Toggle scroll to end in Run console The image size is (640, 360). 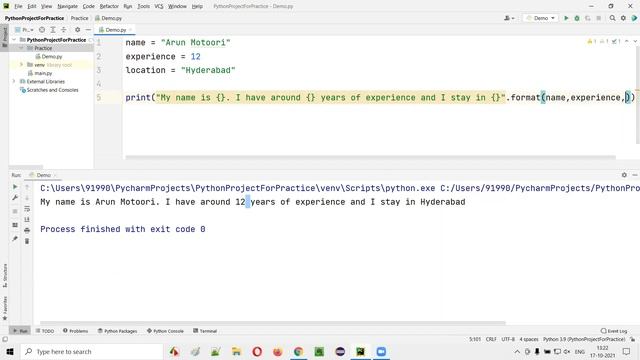click(27, 220)
